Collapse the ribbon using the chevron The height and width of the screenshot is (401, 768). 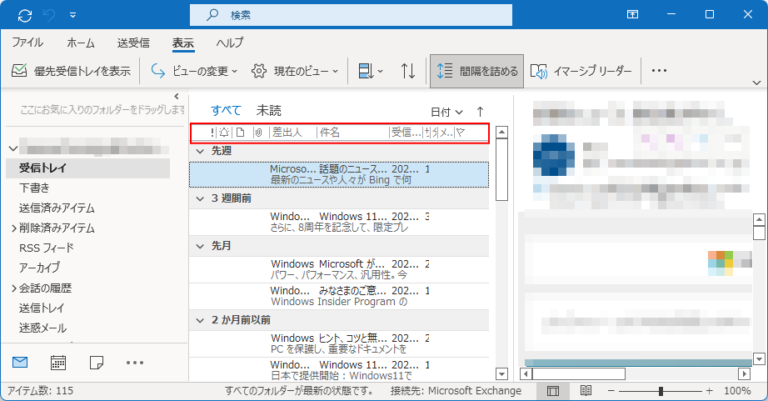(x=757, y=83)
